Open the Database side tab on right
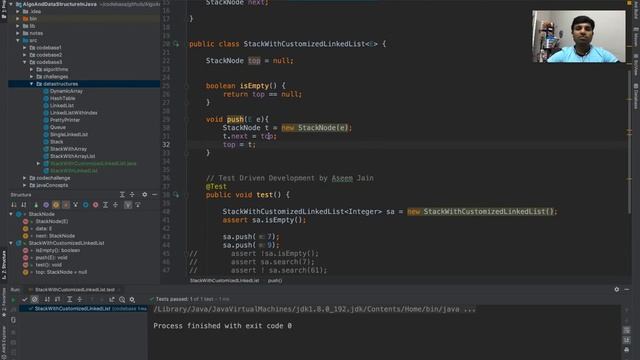Viewport: 640px width, 360px height. [x=636, y=96]
